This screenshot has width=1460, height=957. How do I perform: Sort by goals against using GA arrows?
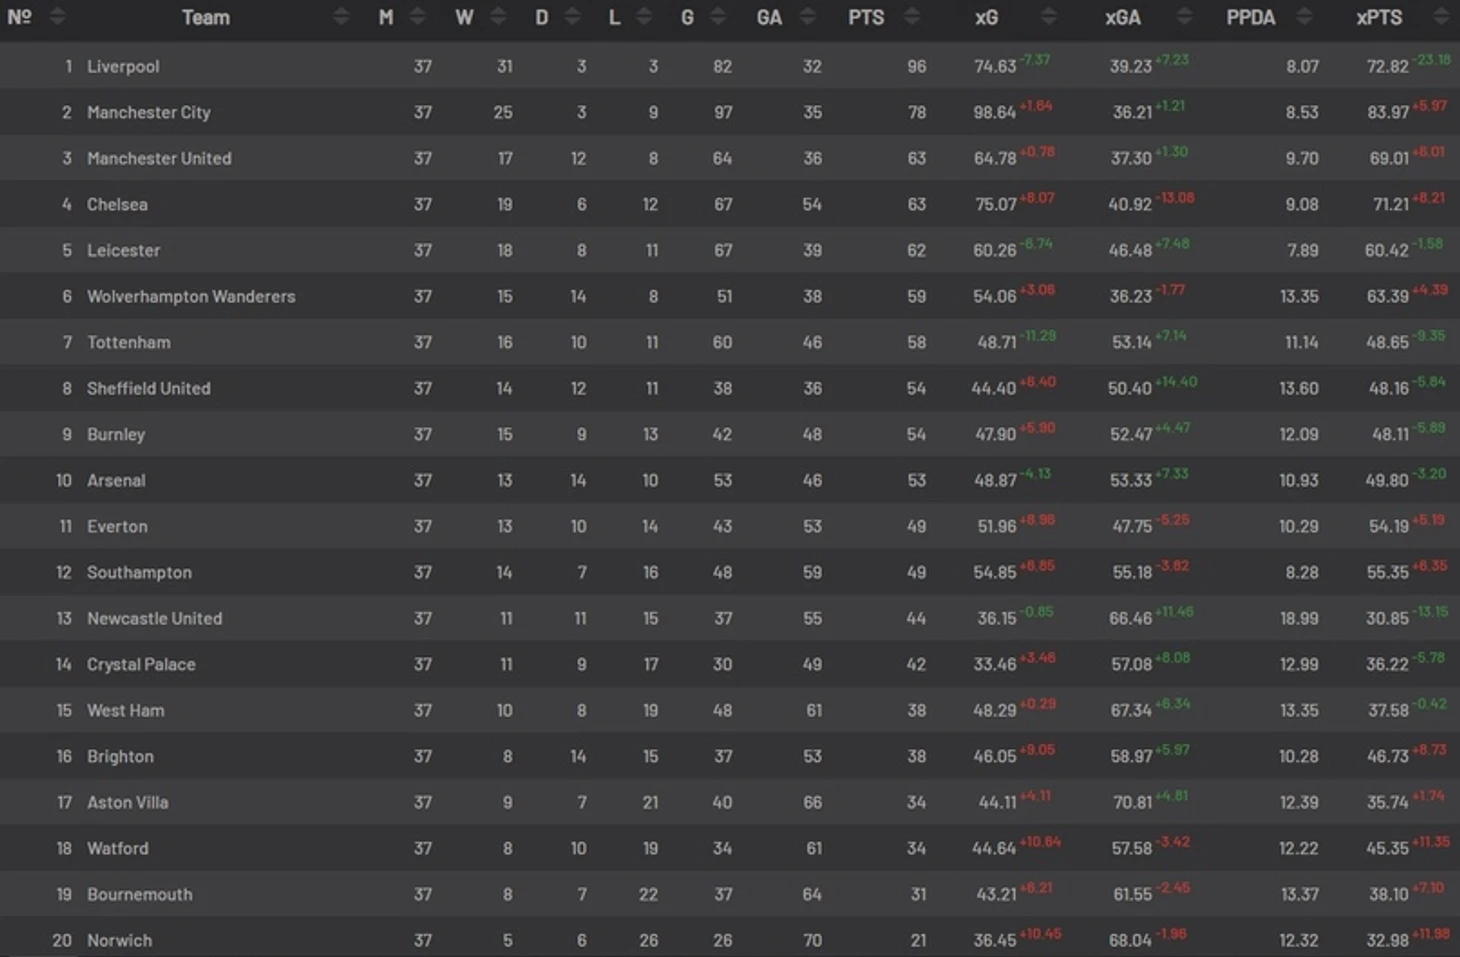tap(808, 17)
